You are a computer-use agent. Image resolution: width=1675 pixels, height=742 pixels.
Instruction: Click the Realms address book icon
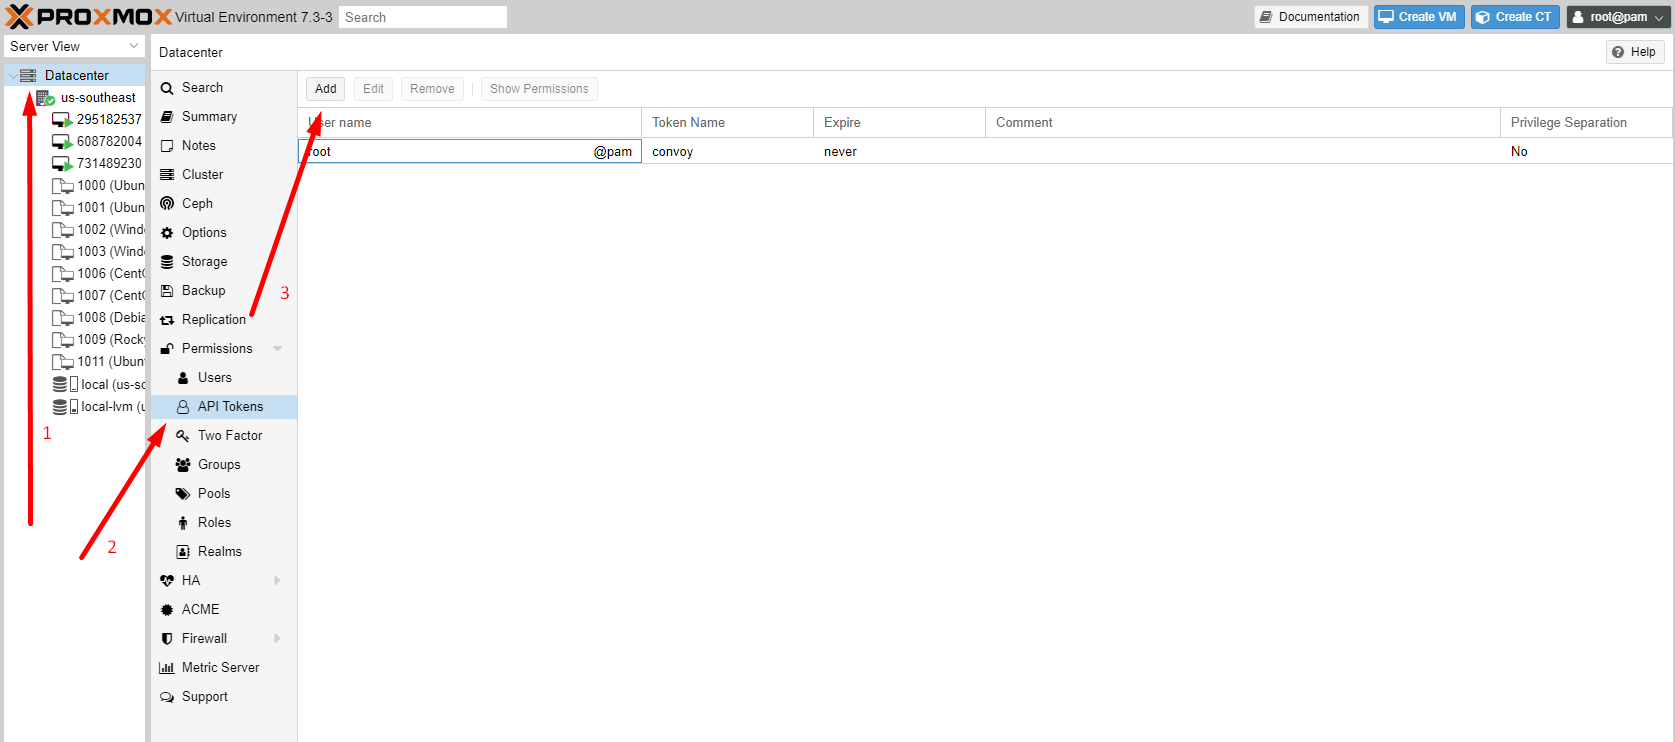[183, 552]
